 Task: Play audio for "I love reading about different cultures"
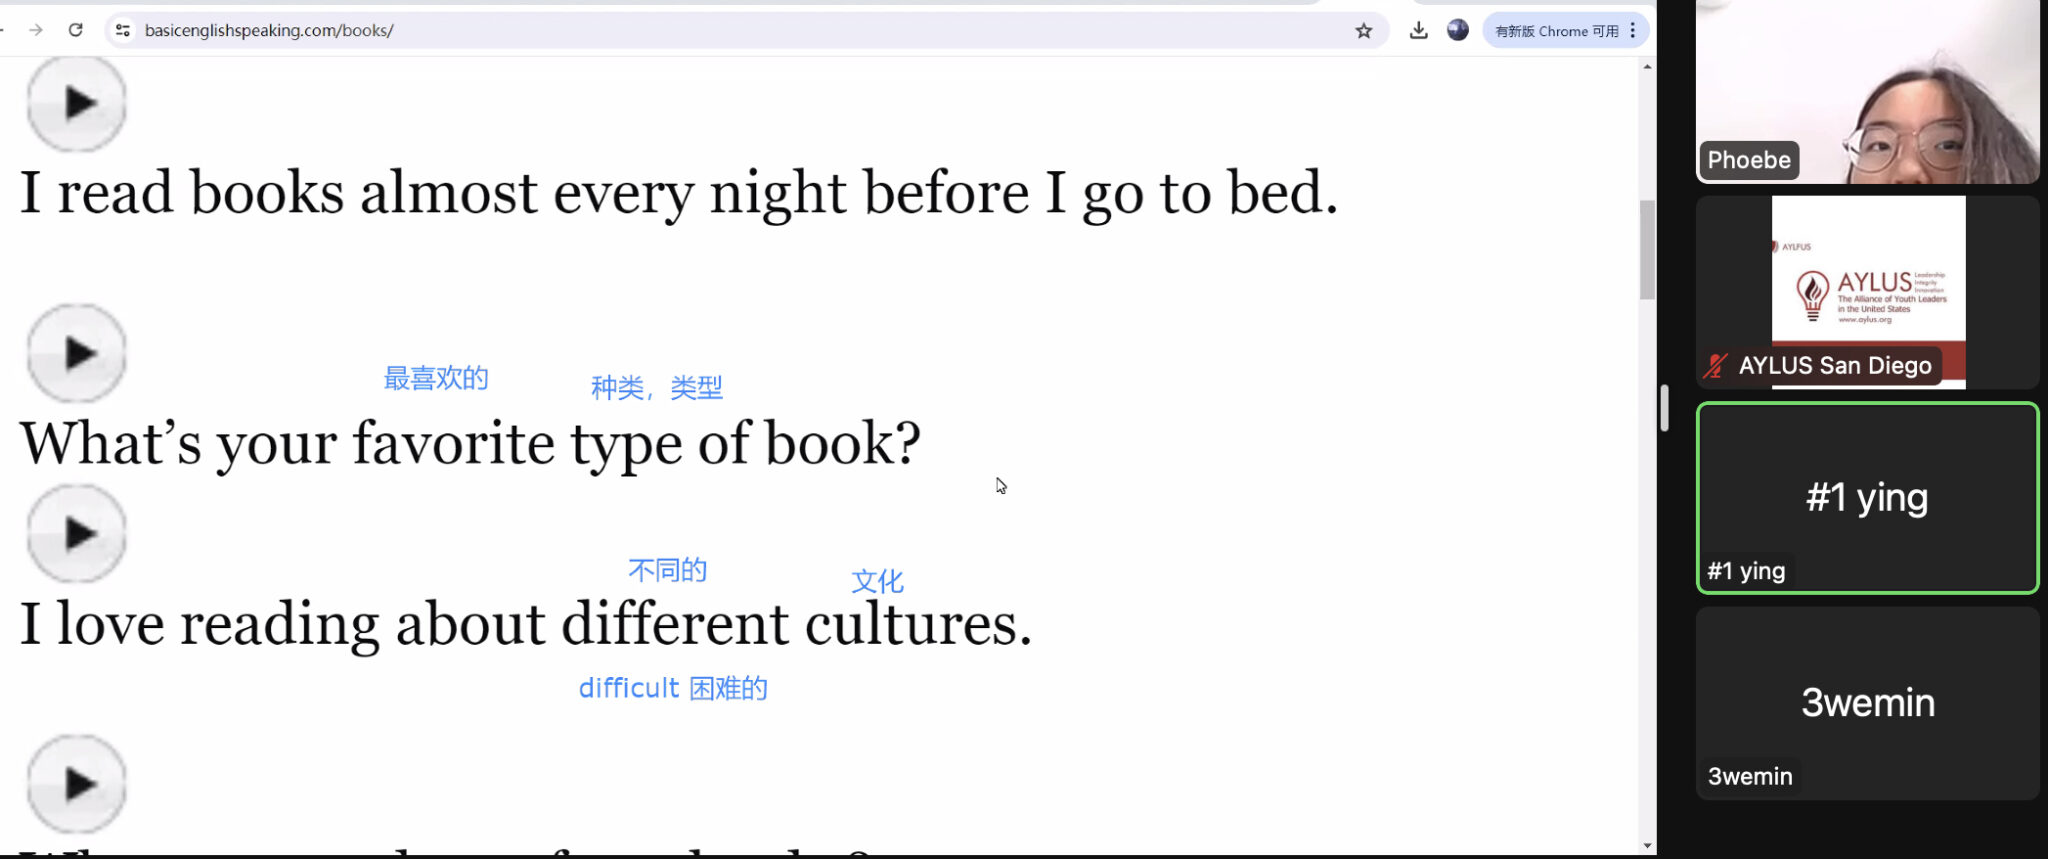point(76,534)
